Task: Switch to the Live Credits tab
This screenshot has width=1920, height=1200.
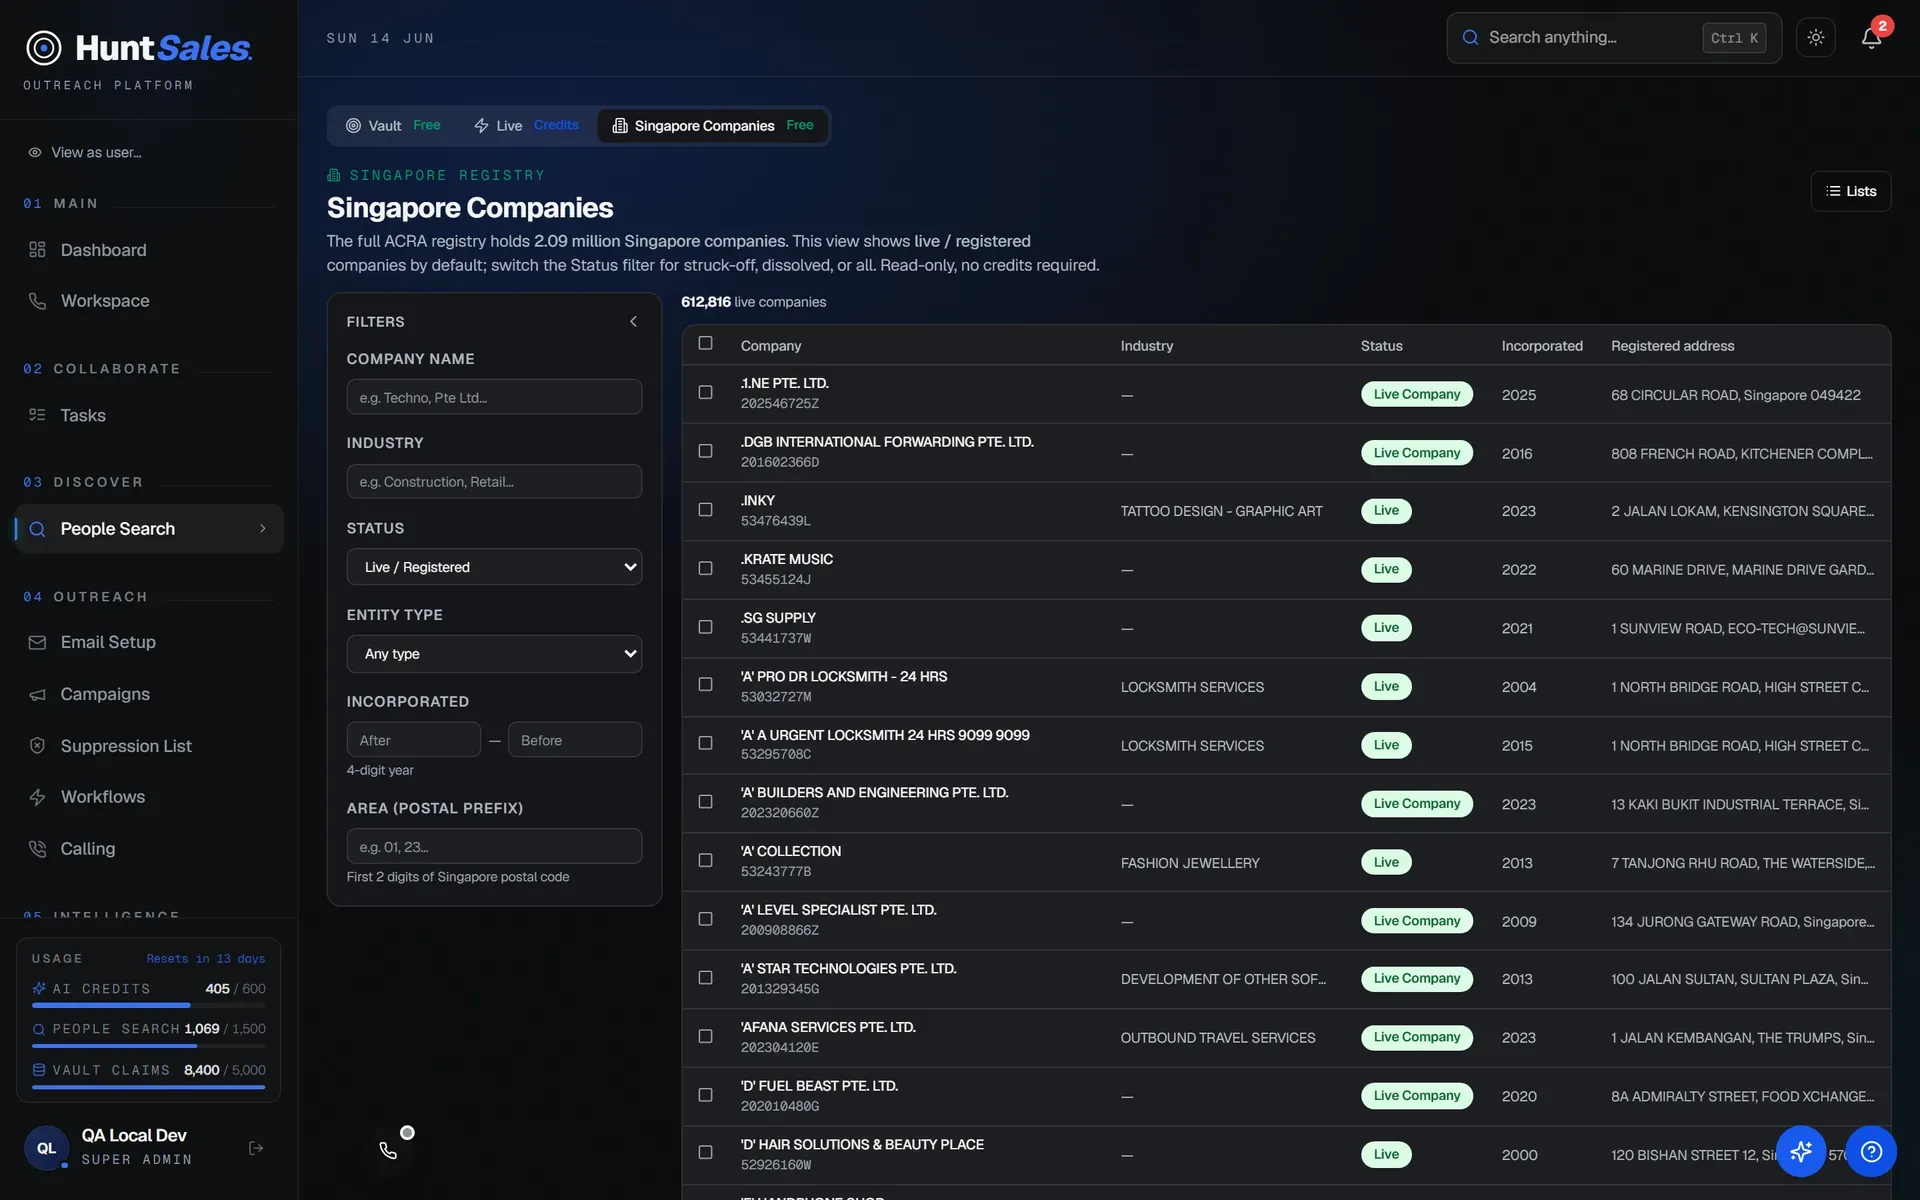Action: pos(526,126)
